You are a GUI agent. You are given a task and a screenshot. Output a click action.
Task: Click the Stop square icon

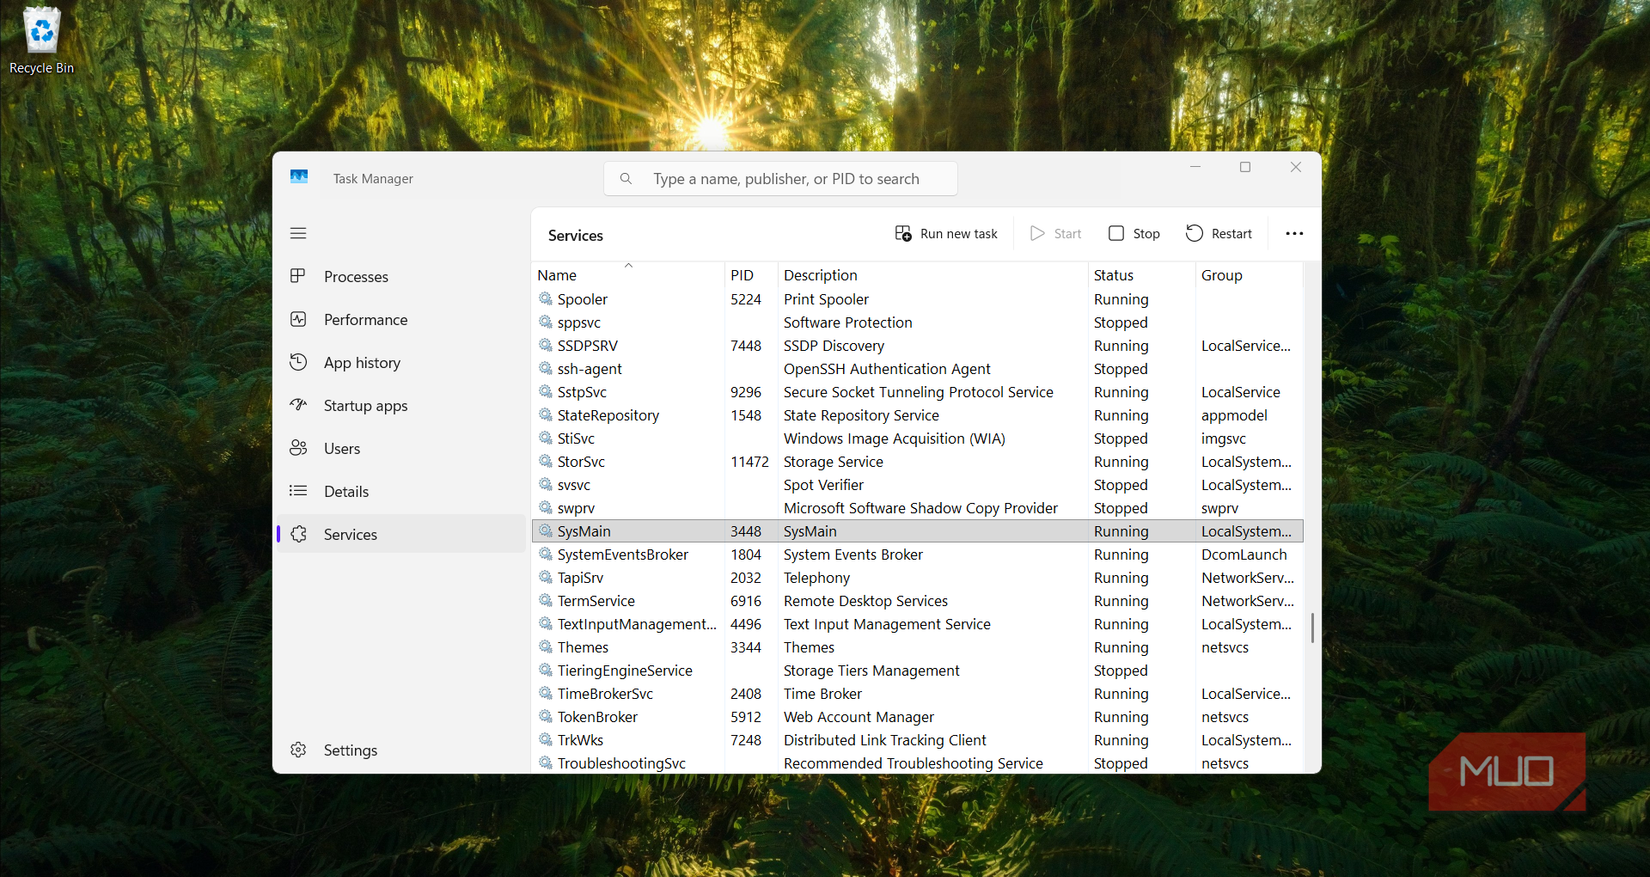pos(1116,233)
